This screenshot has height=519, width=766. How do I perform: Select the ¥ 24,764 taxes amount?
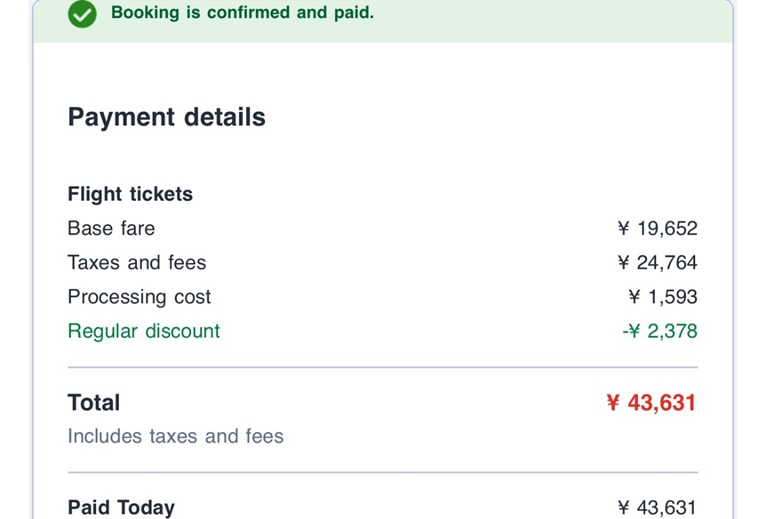[657, 263]
